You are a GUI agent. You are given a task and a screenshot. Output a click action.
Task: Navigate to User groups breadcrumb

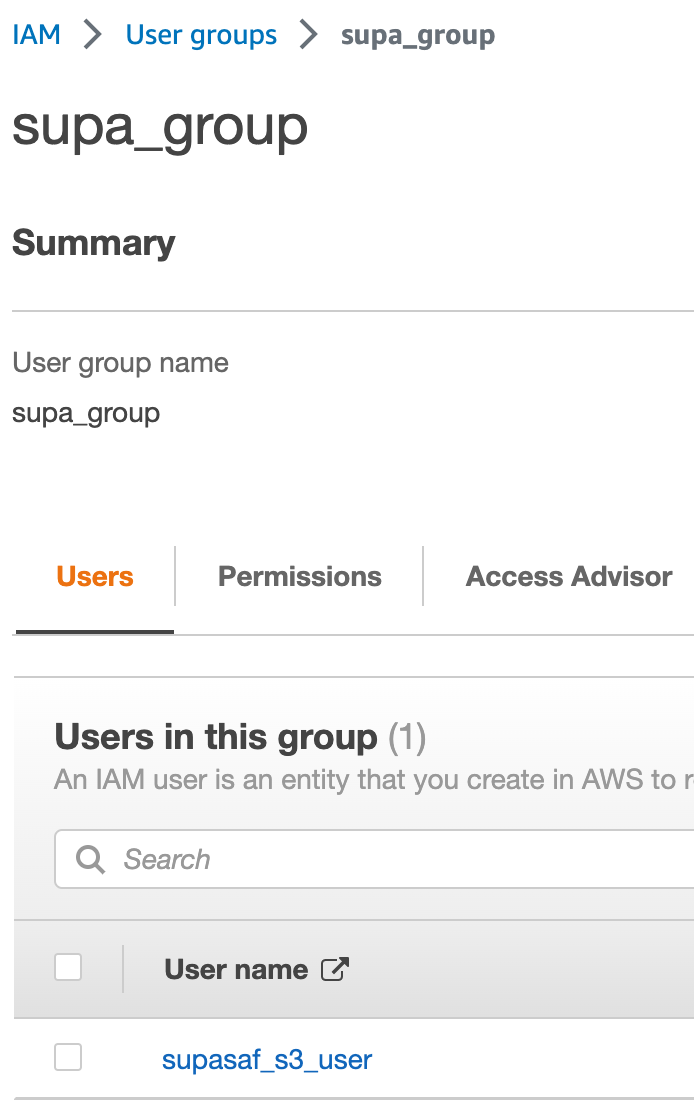coord(201,35)
